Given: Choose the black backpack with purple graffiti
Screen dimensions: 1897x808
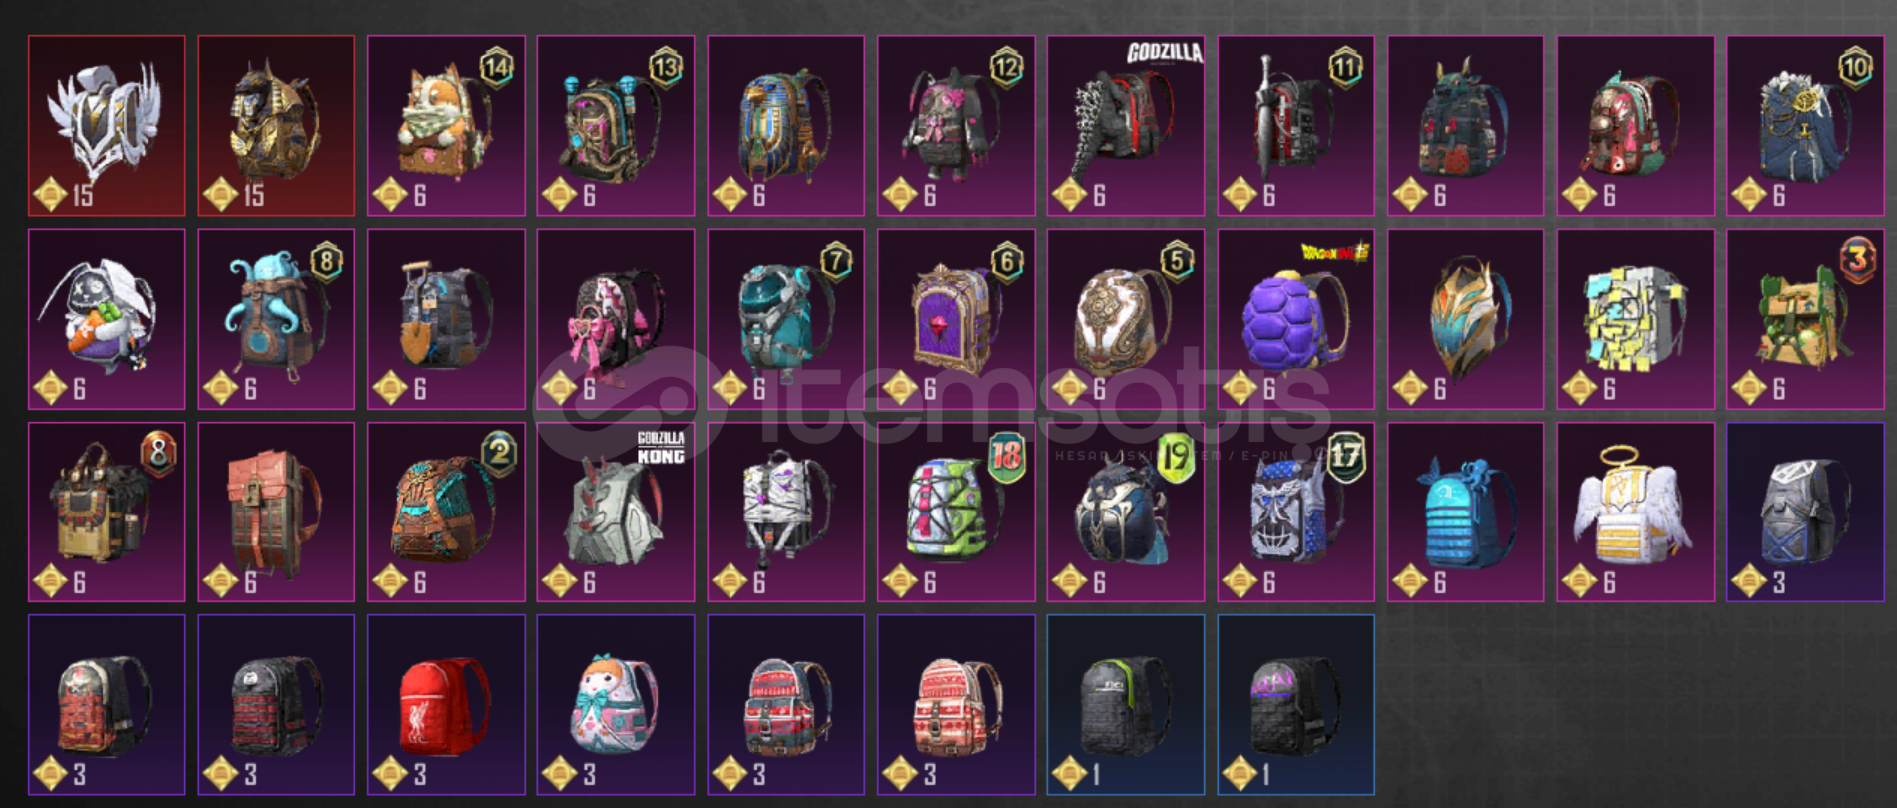Looking at the screenshot, I should [x=1296, y=705].
